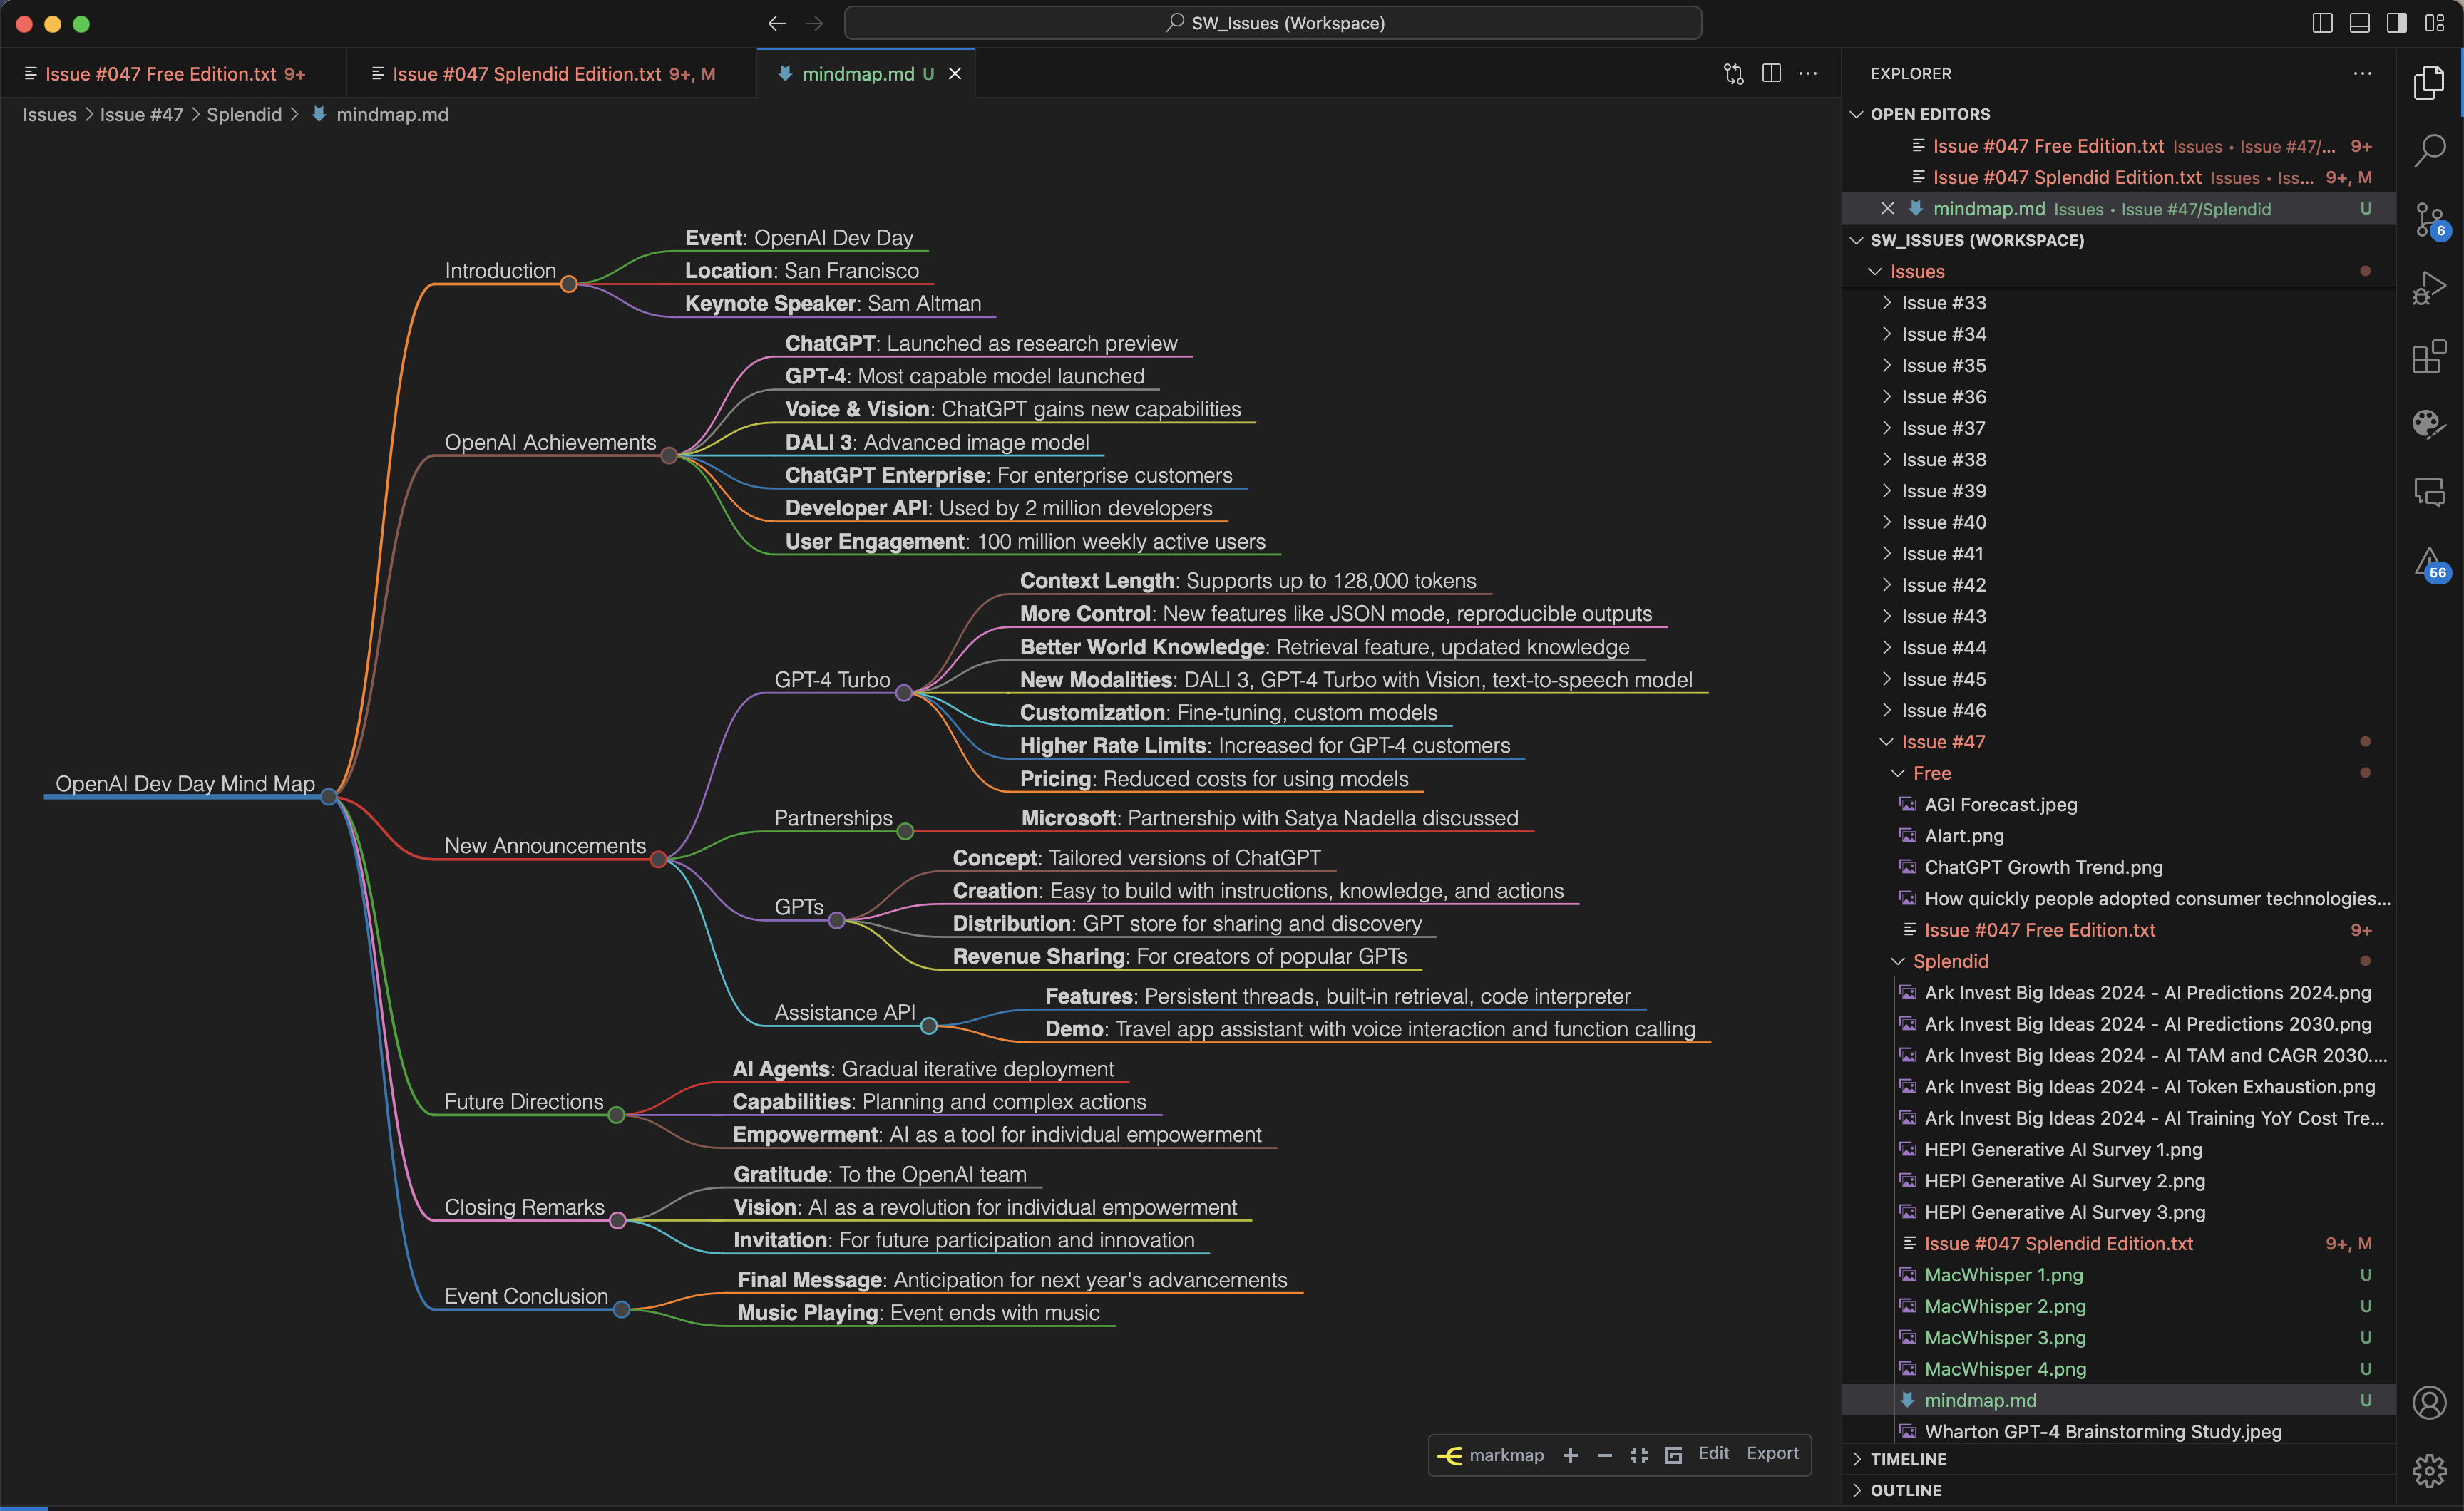Open the Extensions view
This screenshot has width=2464, height=1511.
click(x=2429, y=356)
